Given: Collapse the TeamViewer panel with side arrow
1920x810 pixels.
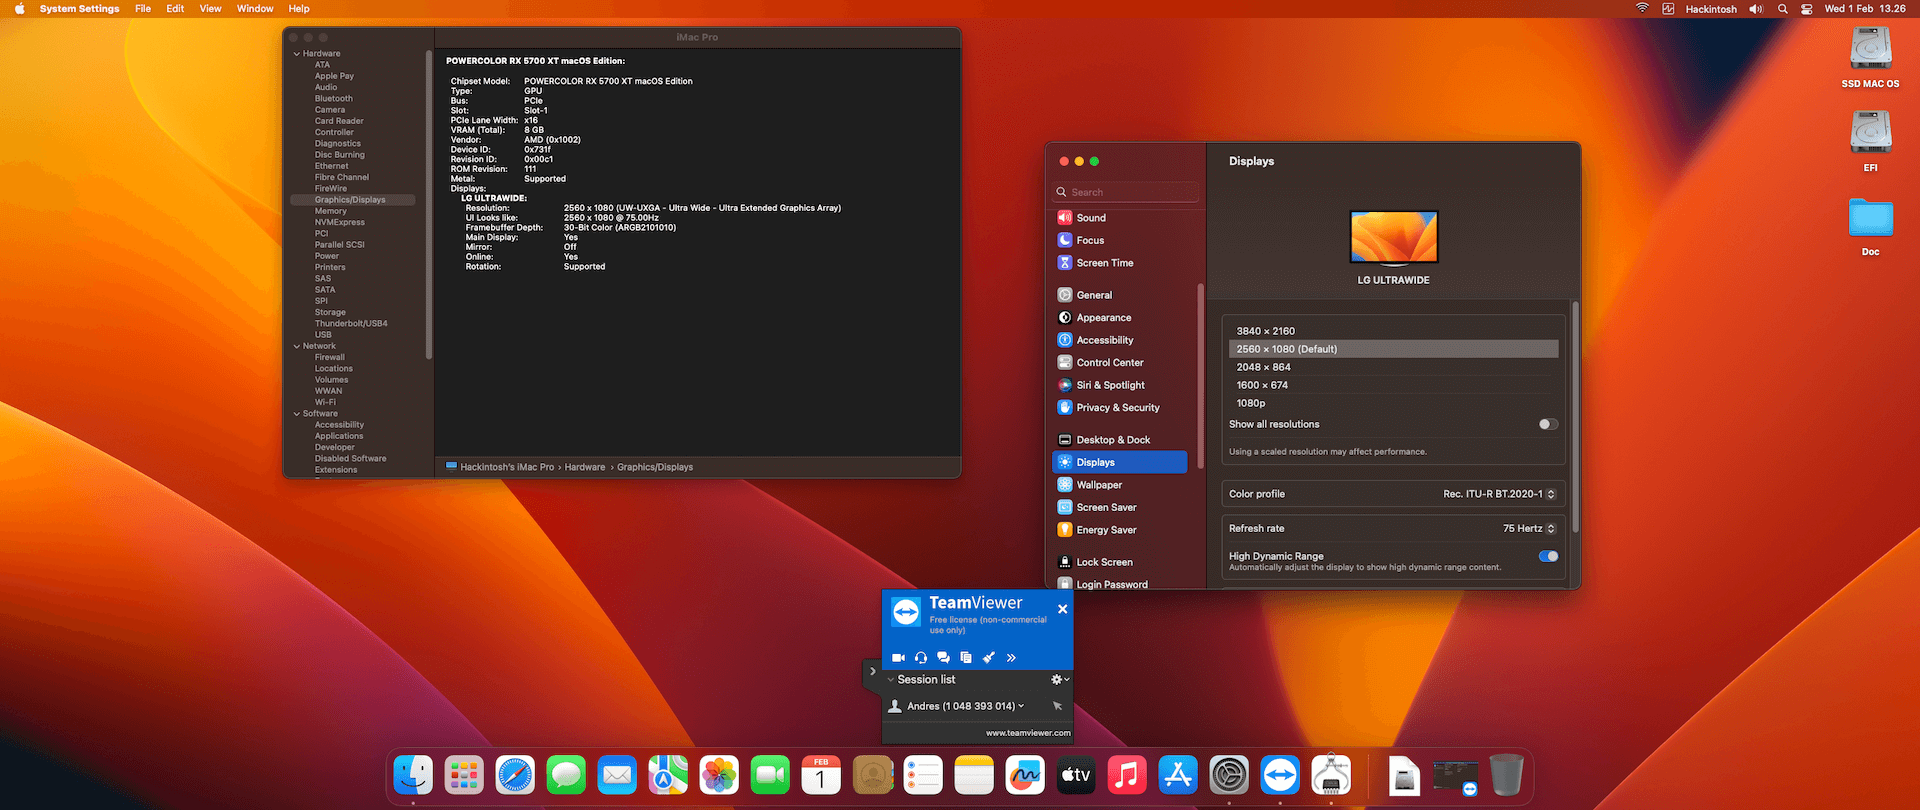Looking at the screenshot, I should tap(872, 672).
